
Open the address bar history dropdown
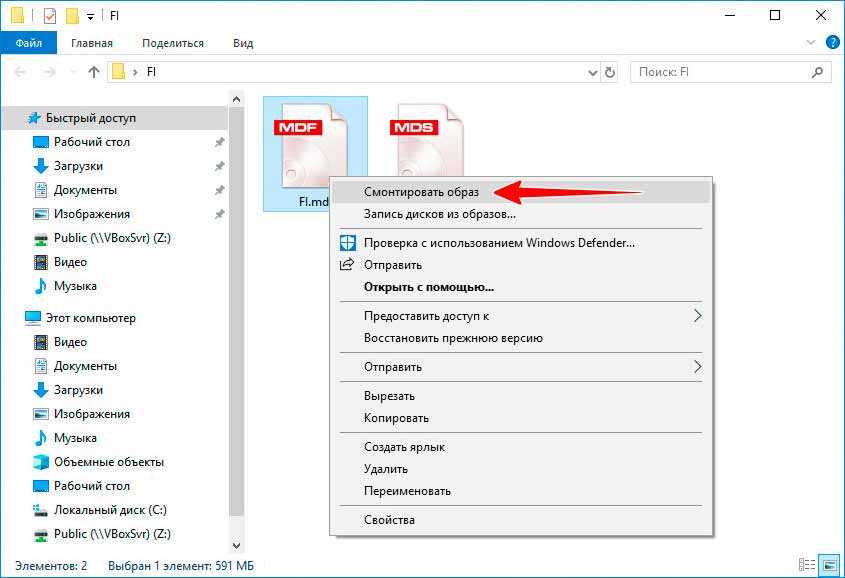click(x=589, y=72)
